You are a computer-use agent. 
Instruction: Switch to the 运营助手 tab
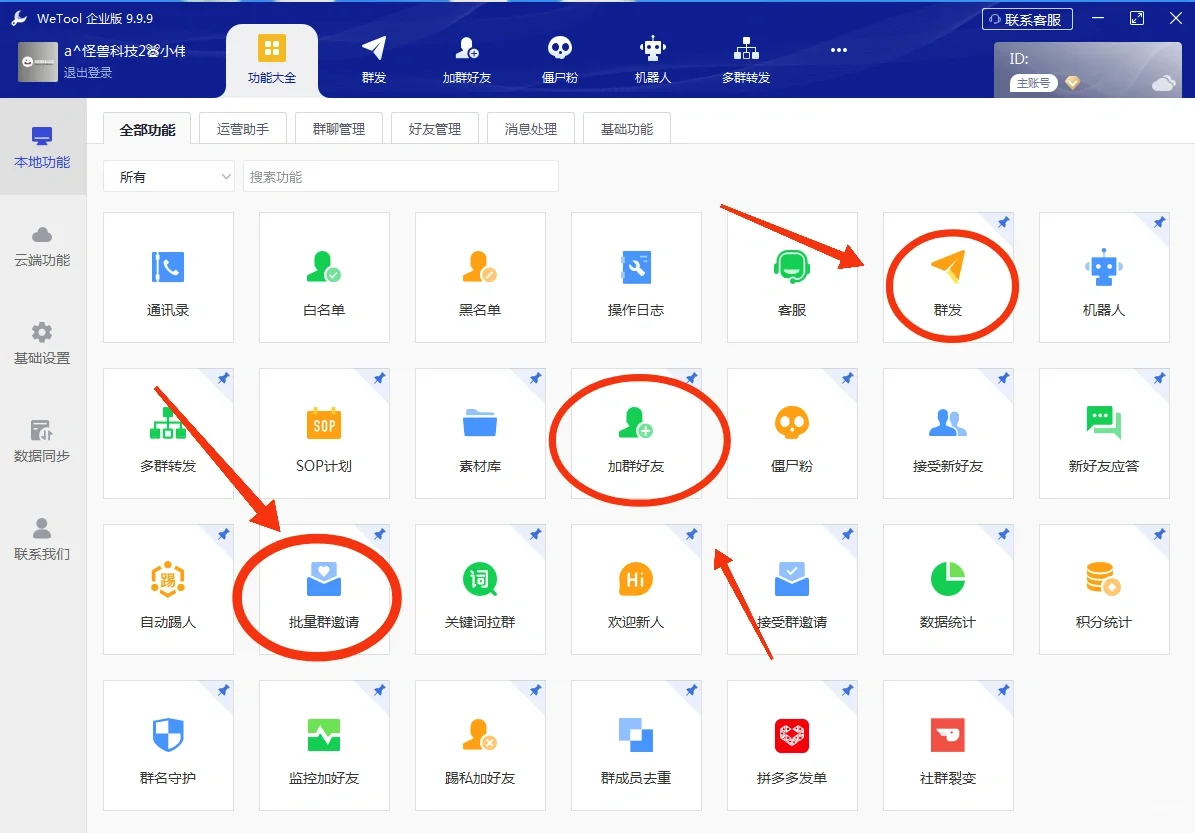[242, 128]
